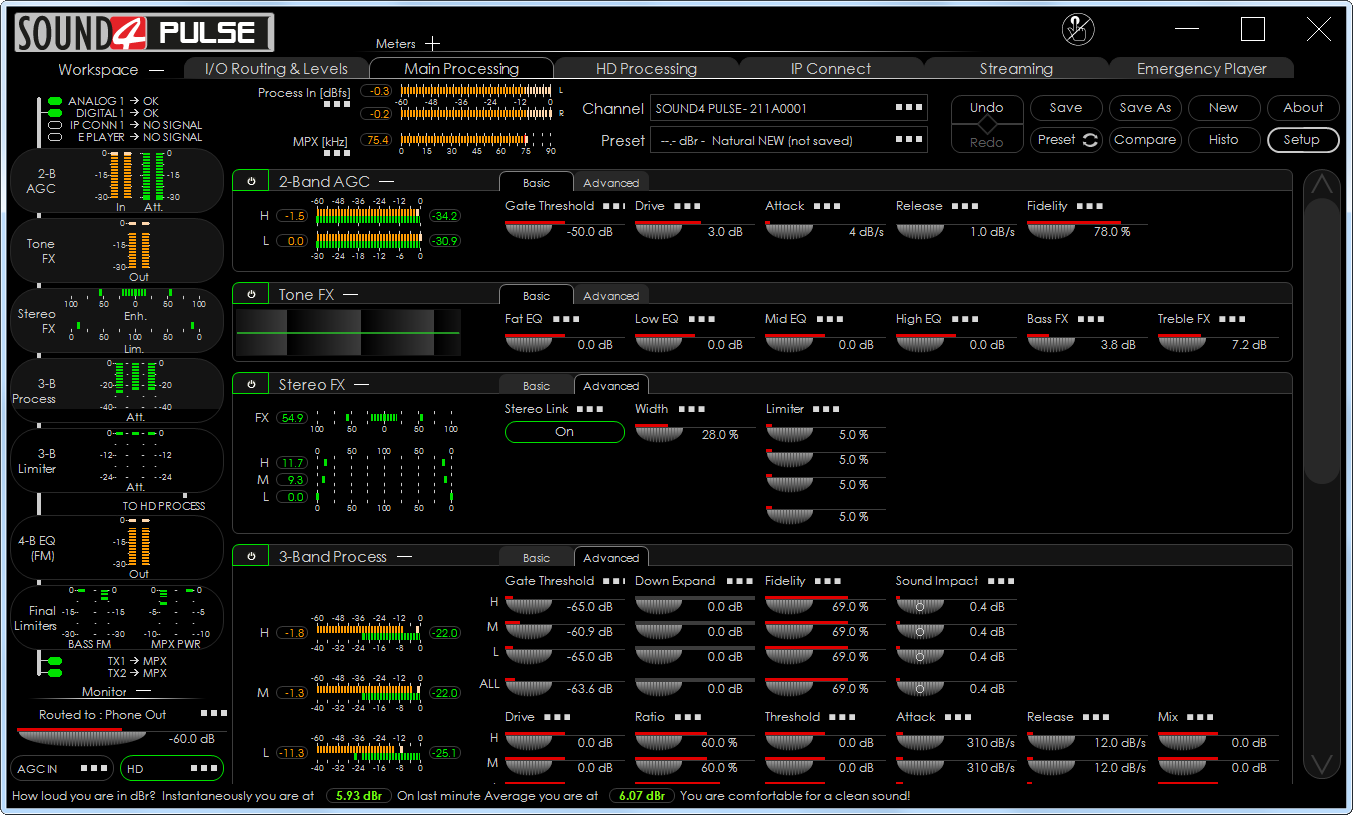Open options dots next to 3-Band Process Threshold
This screenshot has width=1353, height=815.
(843, 717)
